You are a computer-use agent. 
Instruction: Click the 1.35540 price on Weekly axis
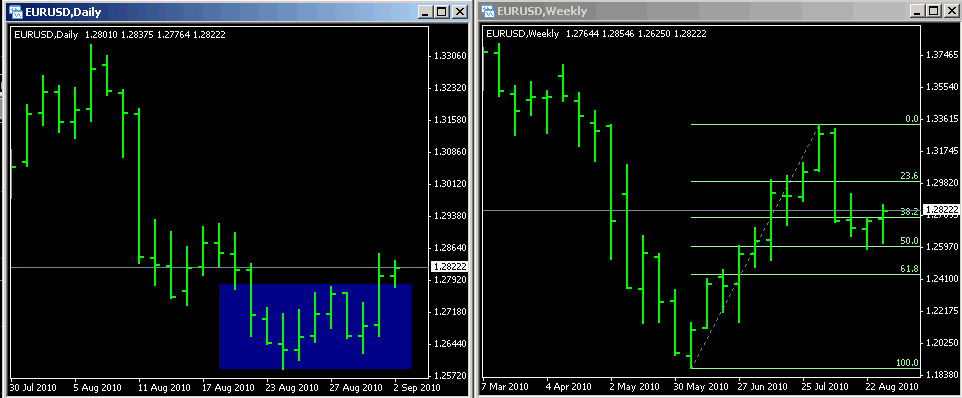click(941, 87)
